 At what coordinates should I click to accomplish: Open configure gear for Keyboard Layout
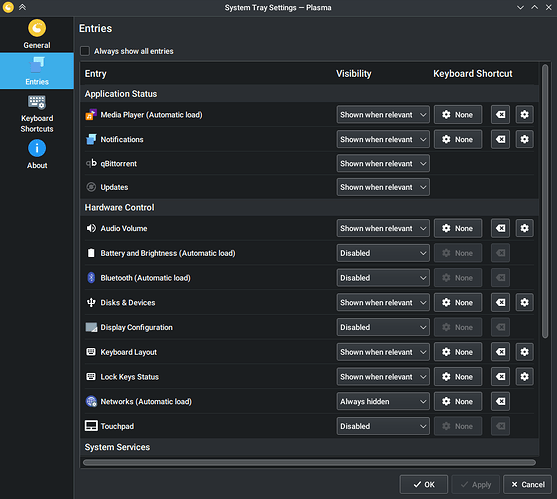point(524,352)
